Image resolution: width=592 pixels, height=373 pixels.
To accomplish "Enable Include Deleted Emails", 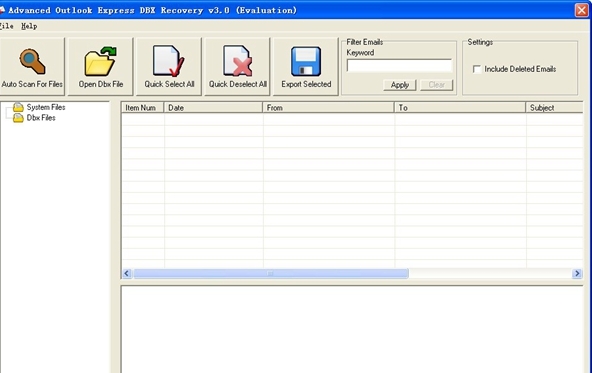I will click(477, 69).
